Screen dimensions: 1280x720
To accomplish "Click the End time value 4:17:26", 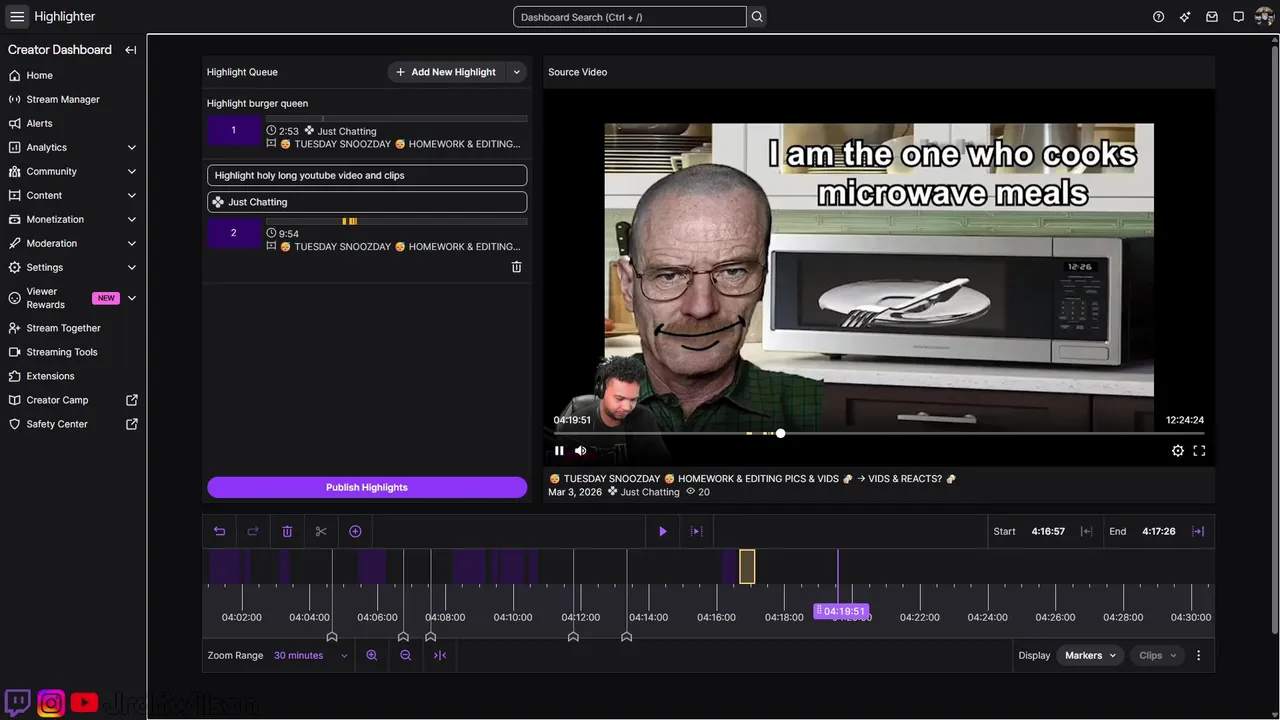I will pos(1158,532).
